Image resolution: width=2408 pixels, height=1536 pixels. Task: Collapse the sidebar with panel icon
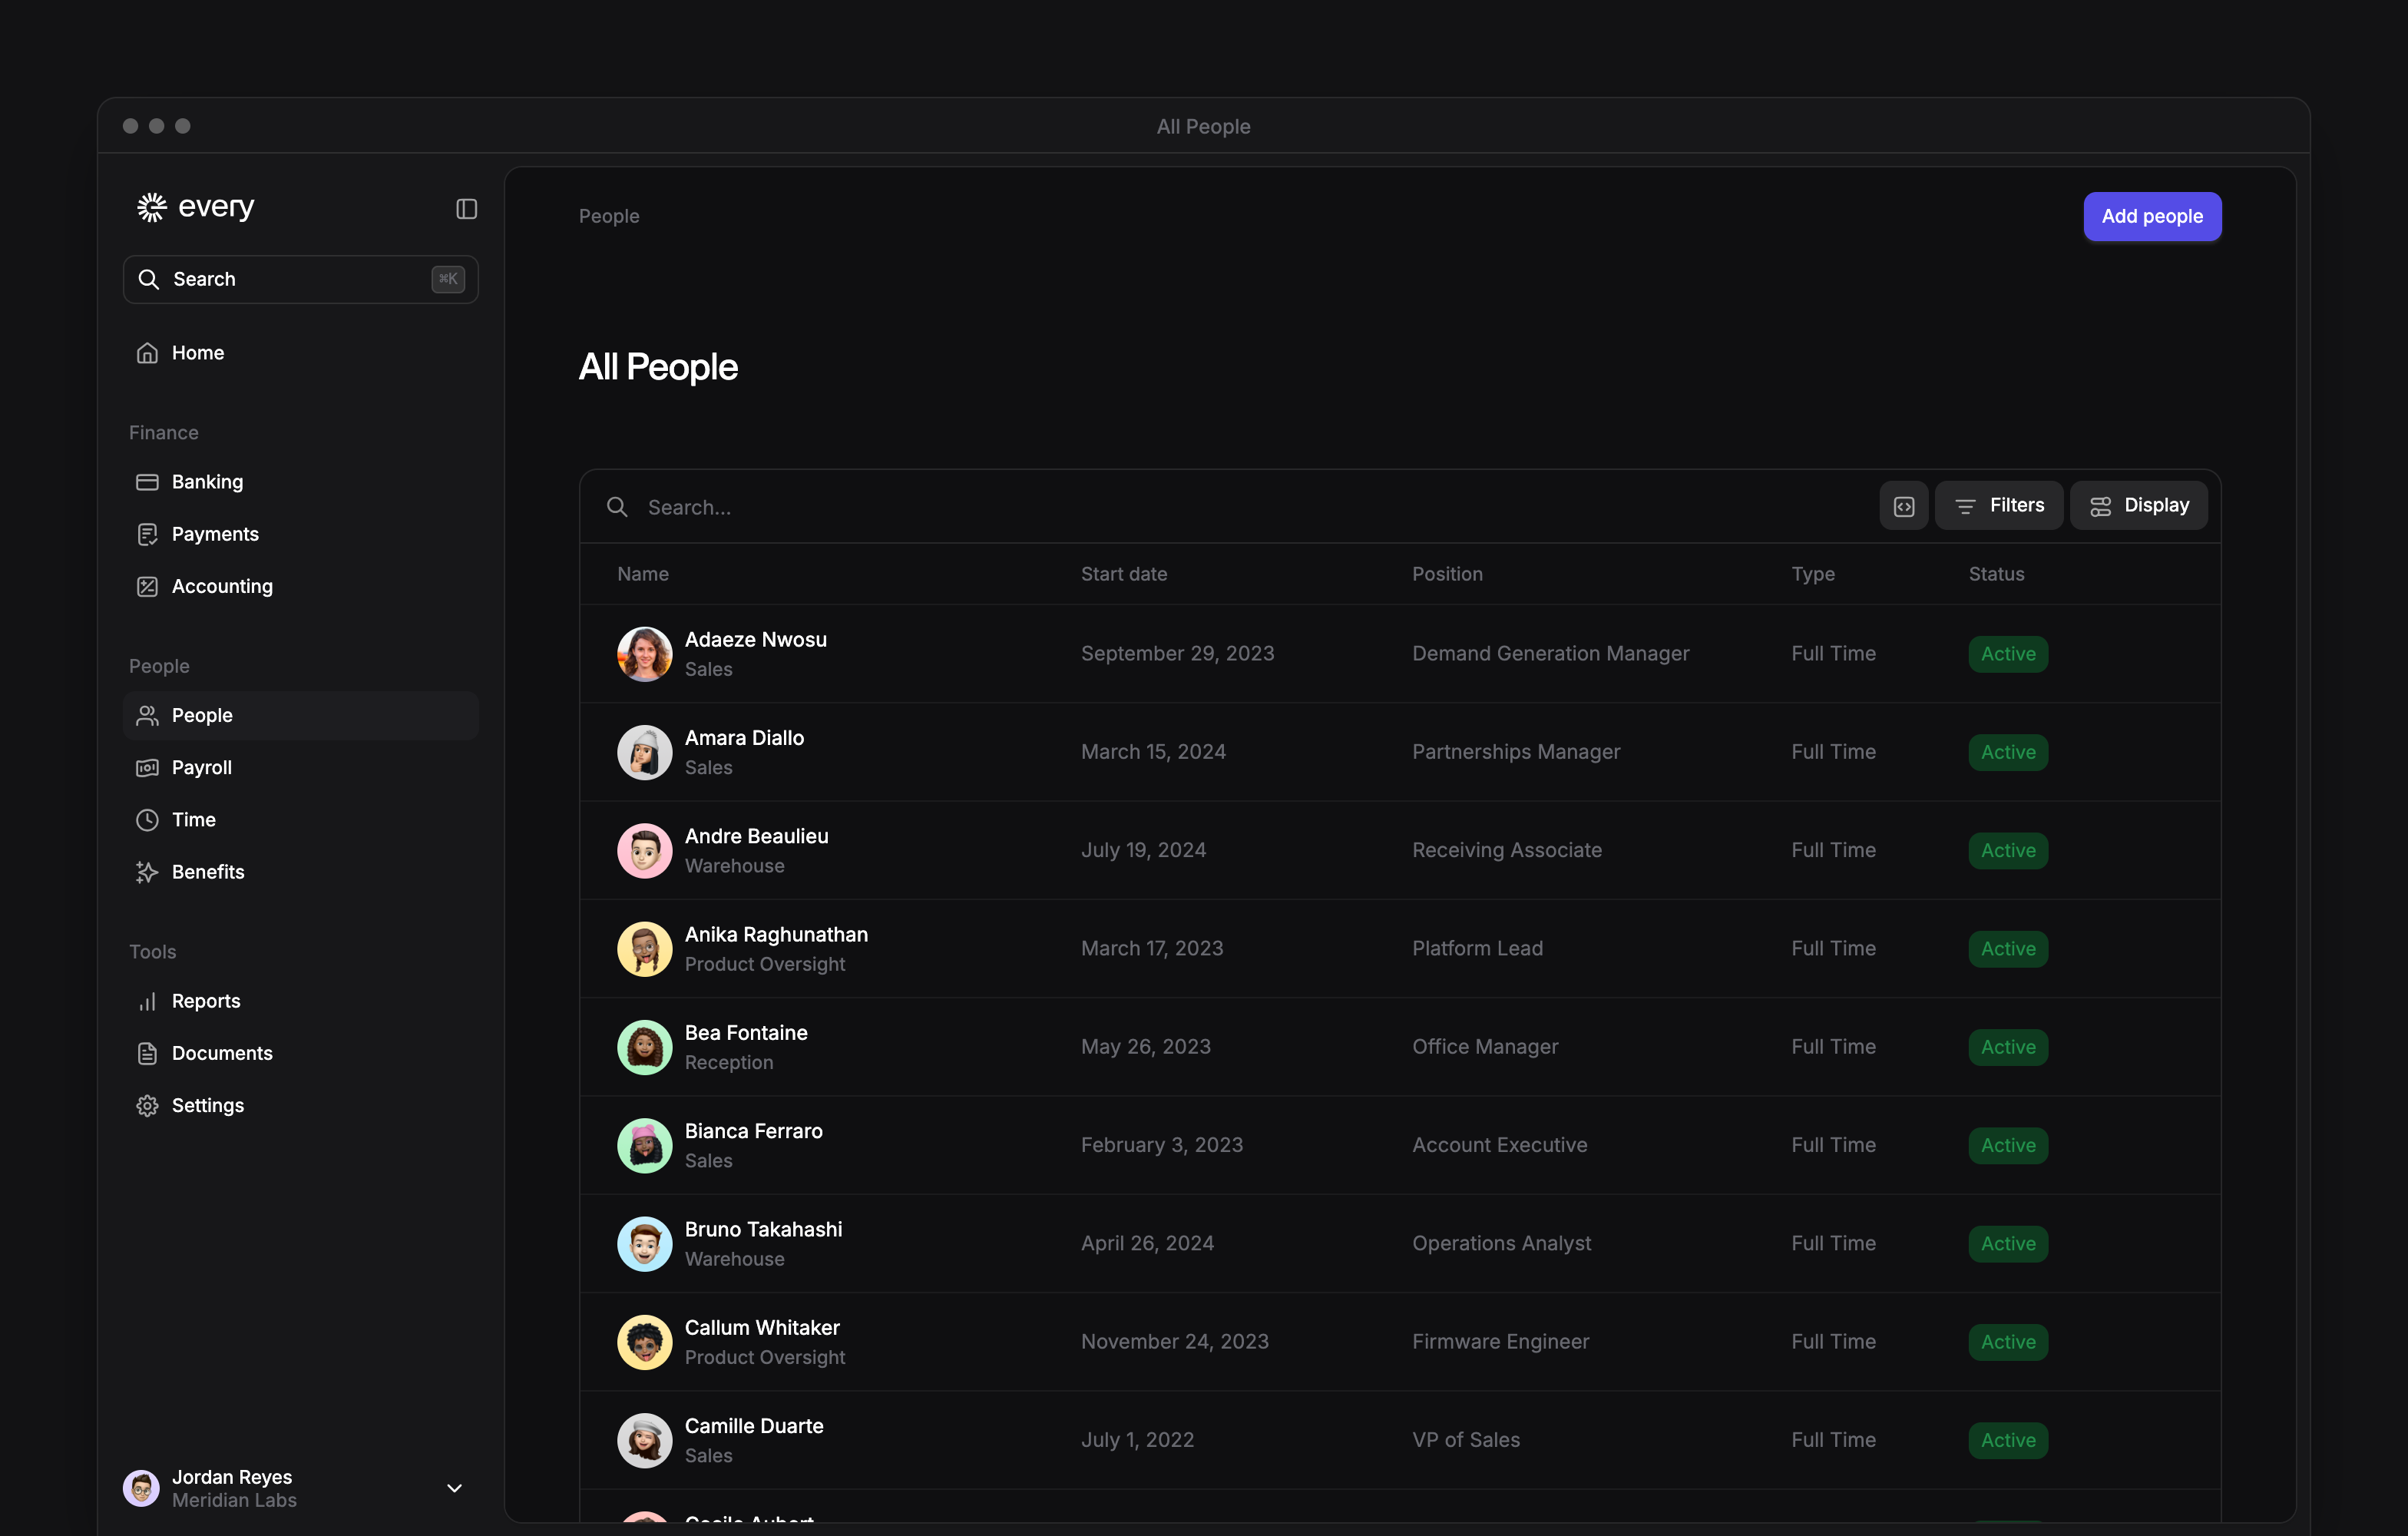pyautogui.click(x=466, y=208)
